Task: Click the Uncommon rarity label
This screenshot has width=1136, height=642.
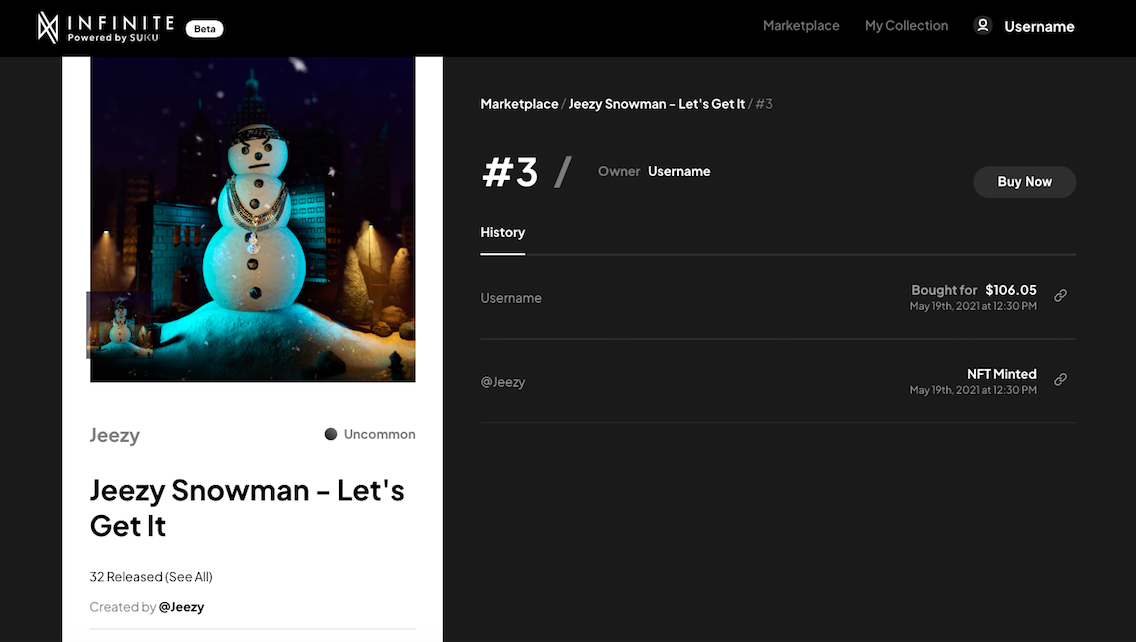Action: [380, 434]
